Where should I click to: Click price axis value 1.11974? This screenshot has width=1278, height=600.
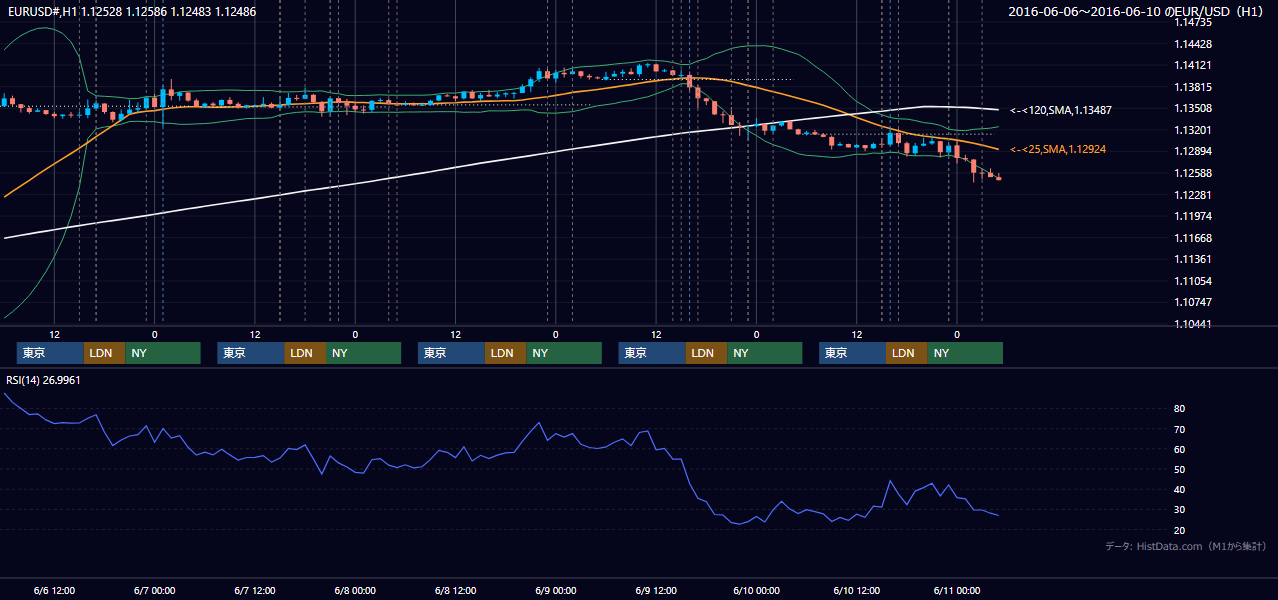coord(1193,216)
